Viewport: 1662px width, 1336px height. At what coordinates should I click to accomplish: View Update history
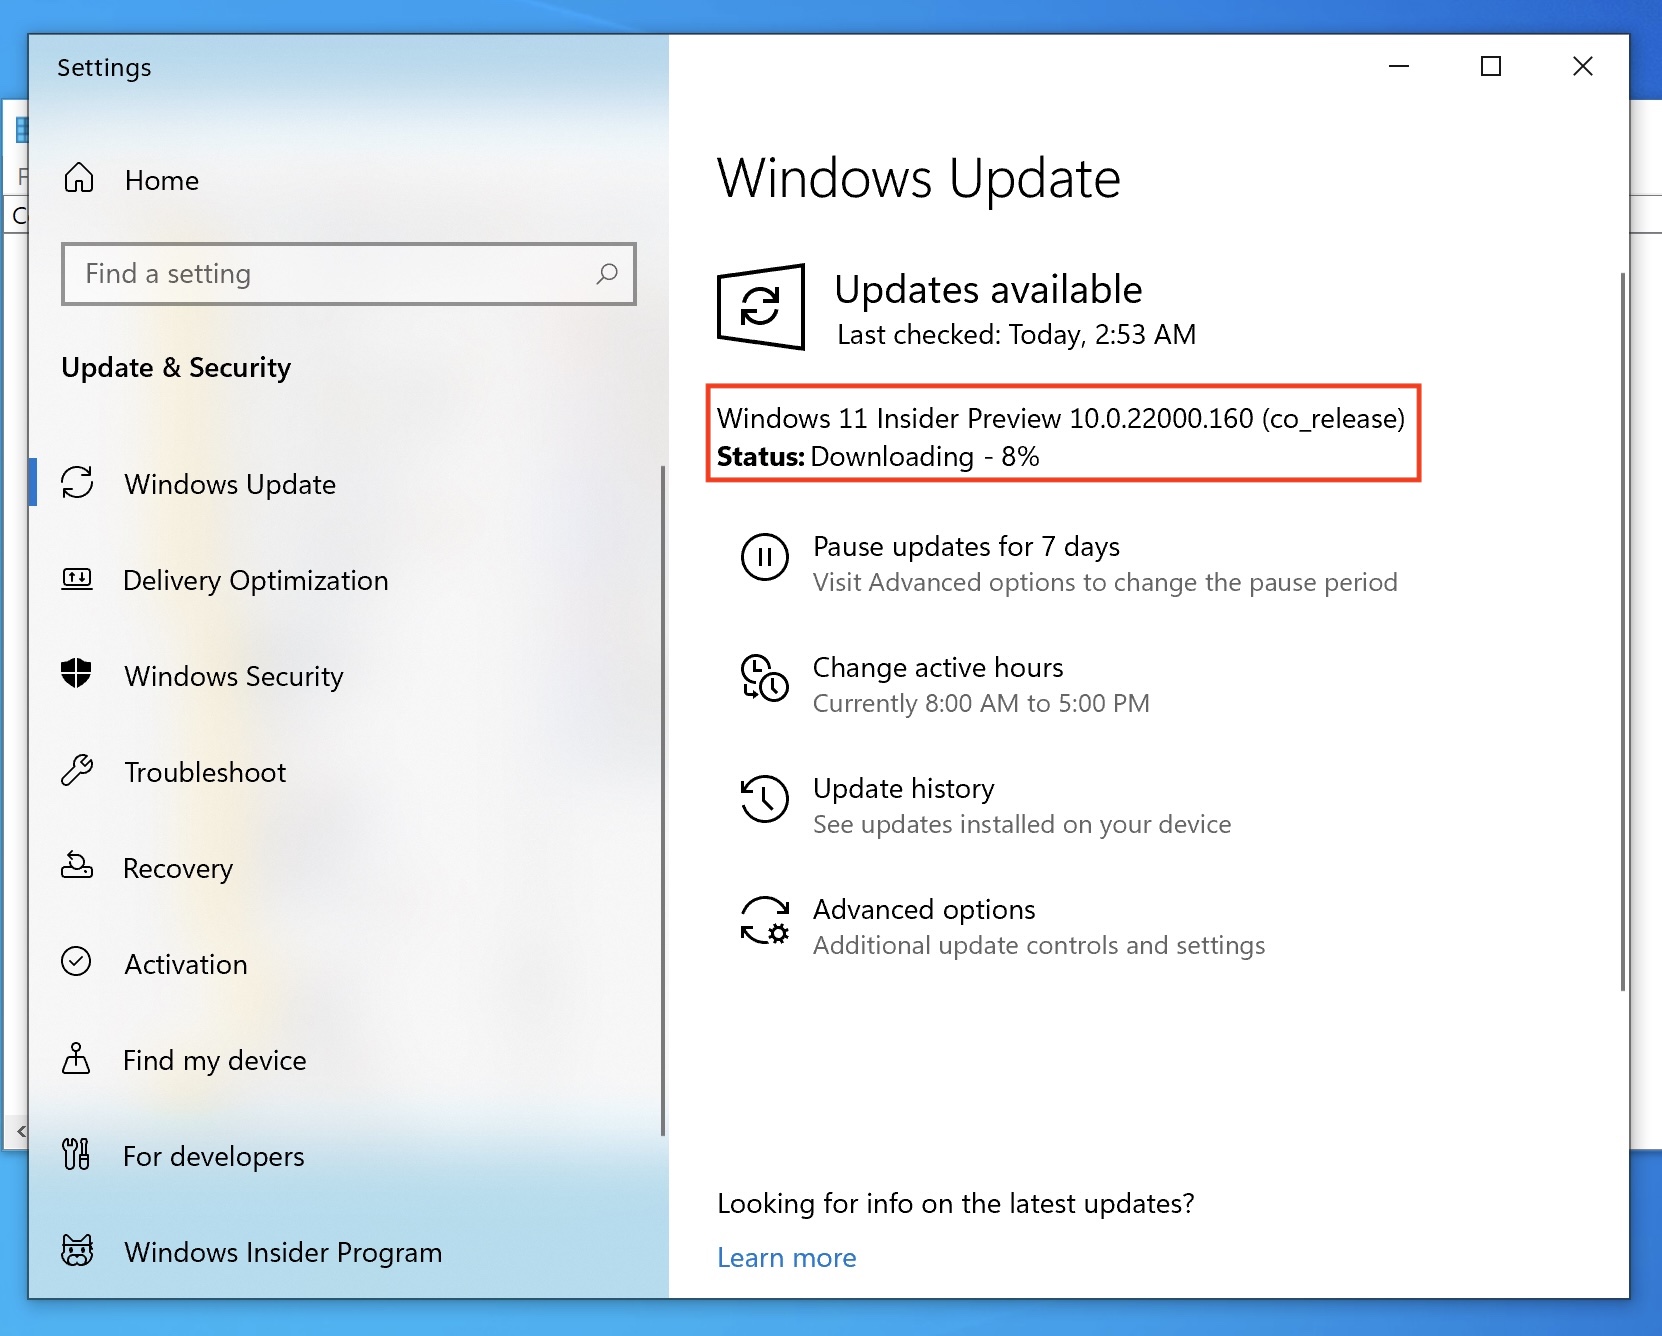click(x=904, y=788)
